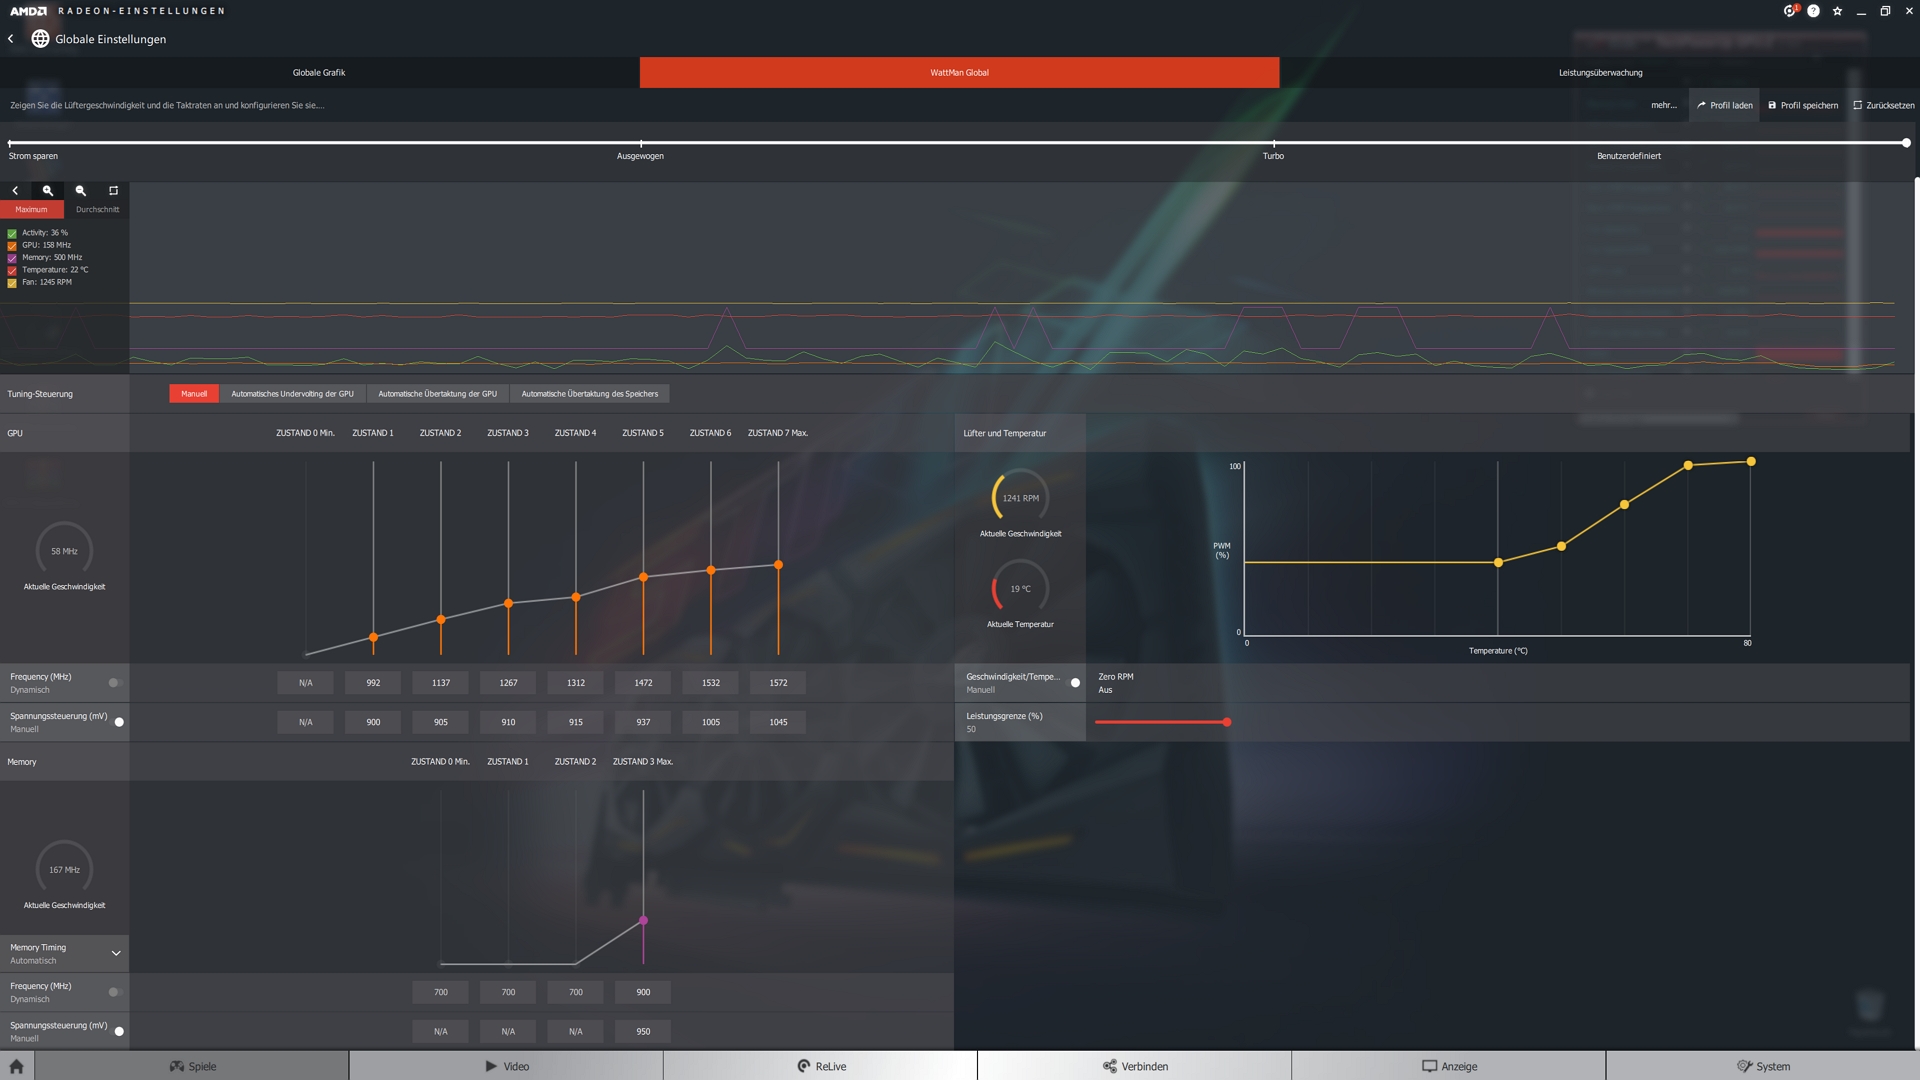Switch graph to Durchschnitt mode
The image size is (1920, 1080).
(x=97, y=209)
